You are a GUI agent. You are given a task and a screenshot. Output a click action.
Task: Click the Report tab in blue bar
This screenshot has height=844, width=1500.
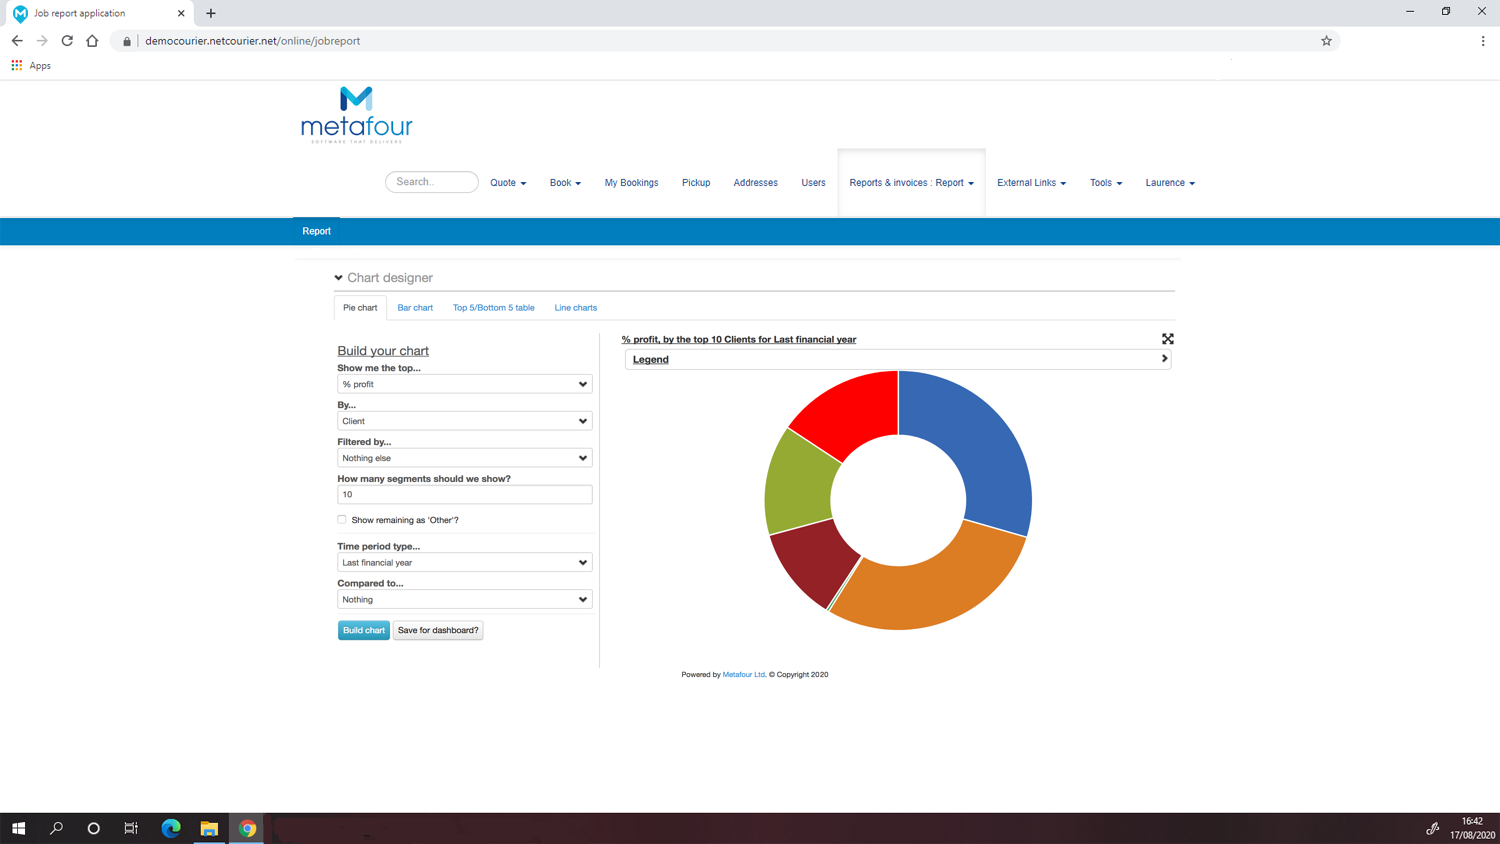316,231
